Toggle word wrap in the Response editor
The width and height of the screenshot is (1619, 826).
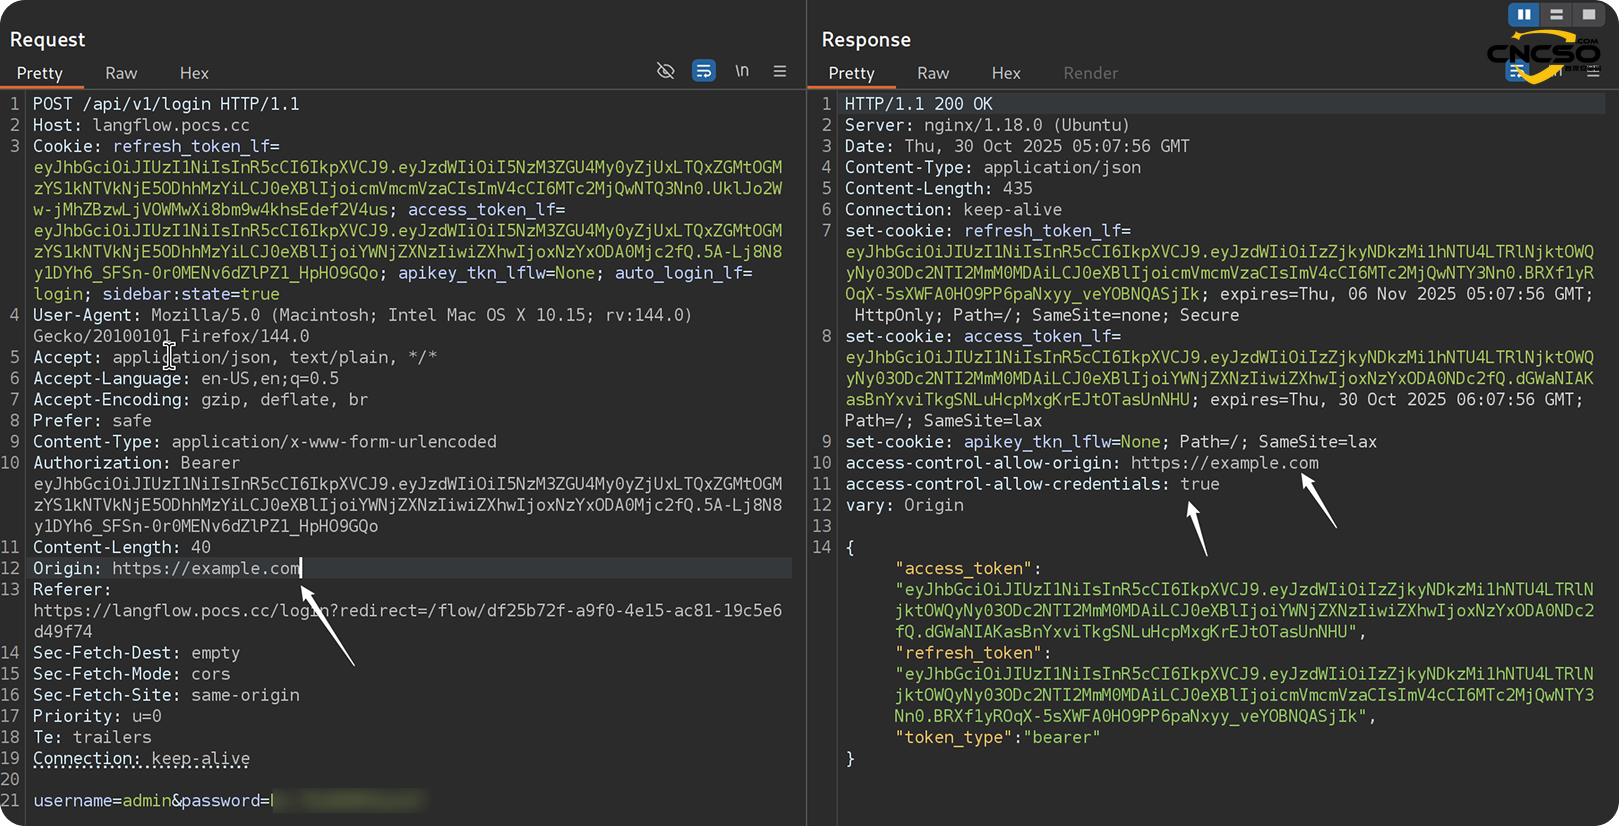tap(1518, 72)
